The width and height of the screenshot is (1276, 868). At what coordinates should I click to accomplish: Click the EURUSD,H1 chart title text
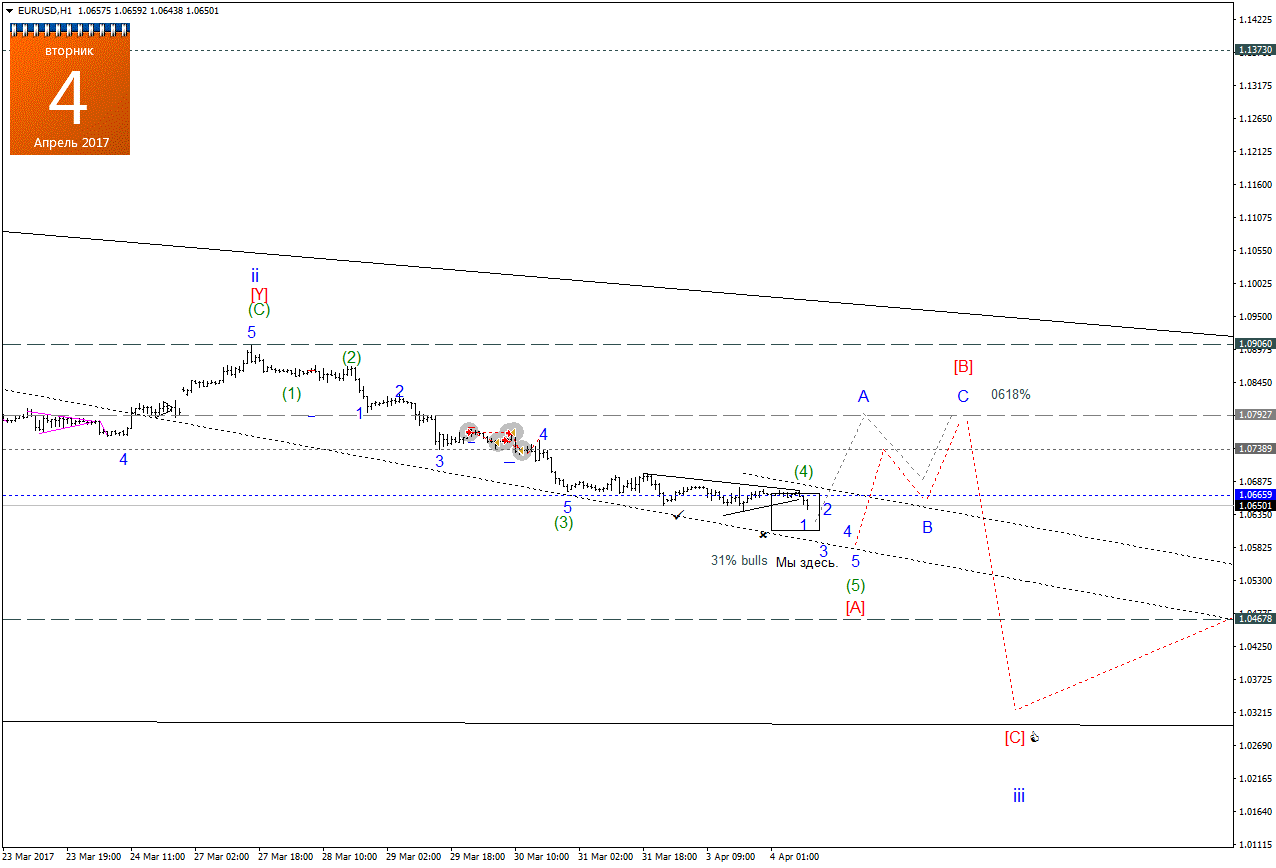[x=45, y=10]
